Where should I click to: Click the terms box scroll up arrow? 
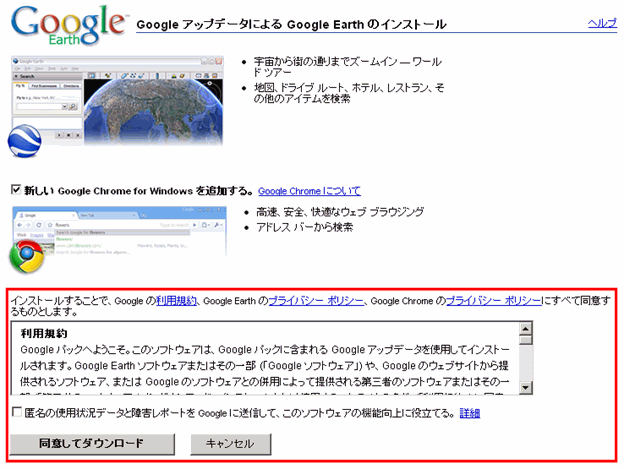(526, 329)
